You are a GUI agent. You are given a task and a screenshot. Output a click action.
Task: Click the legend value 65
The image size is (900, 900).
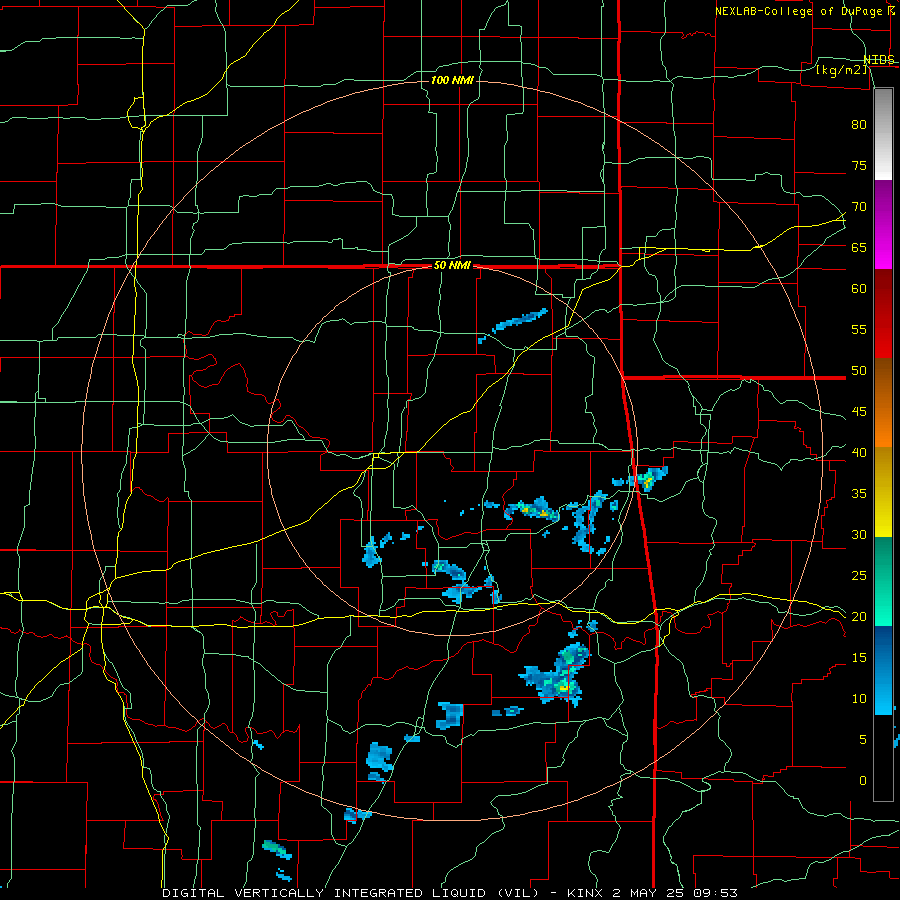[x=859, y=247]
